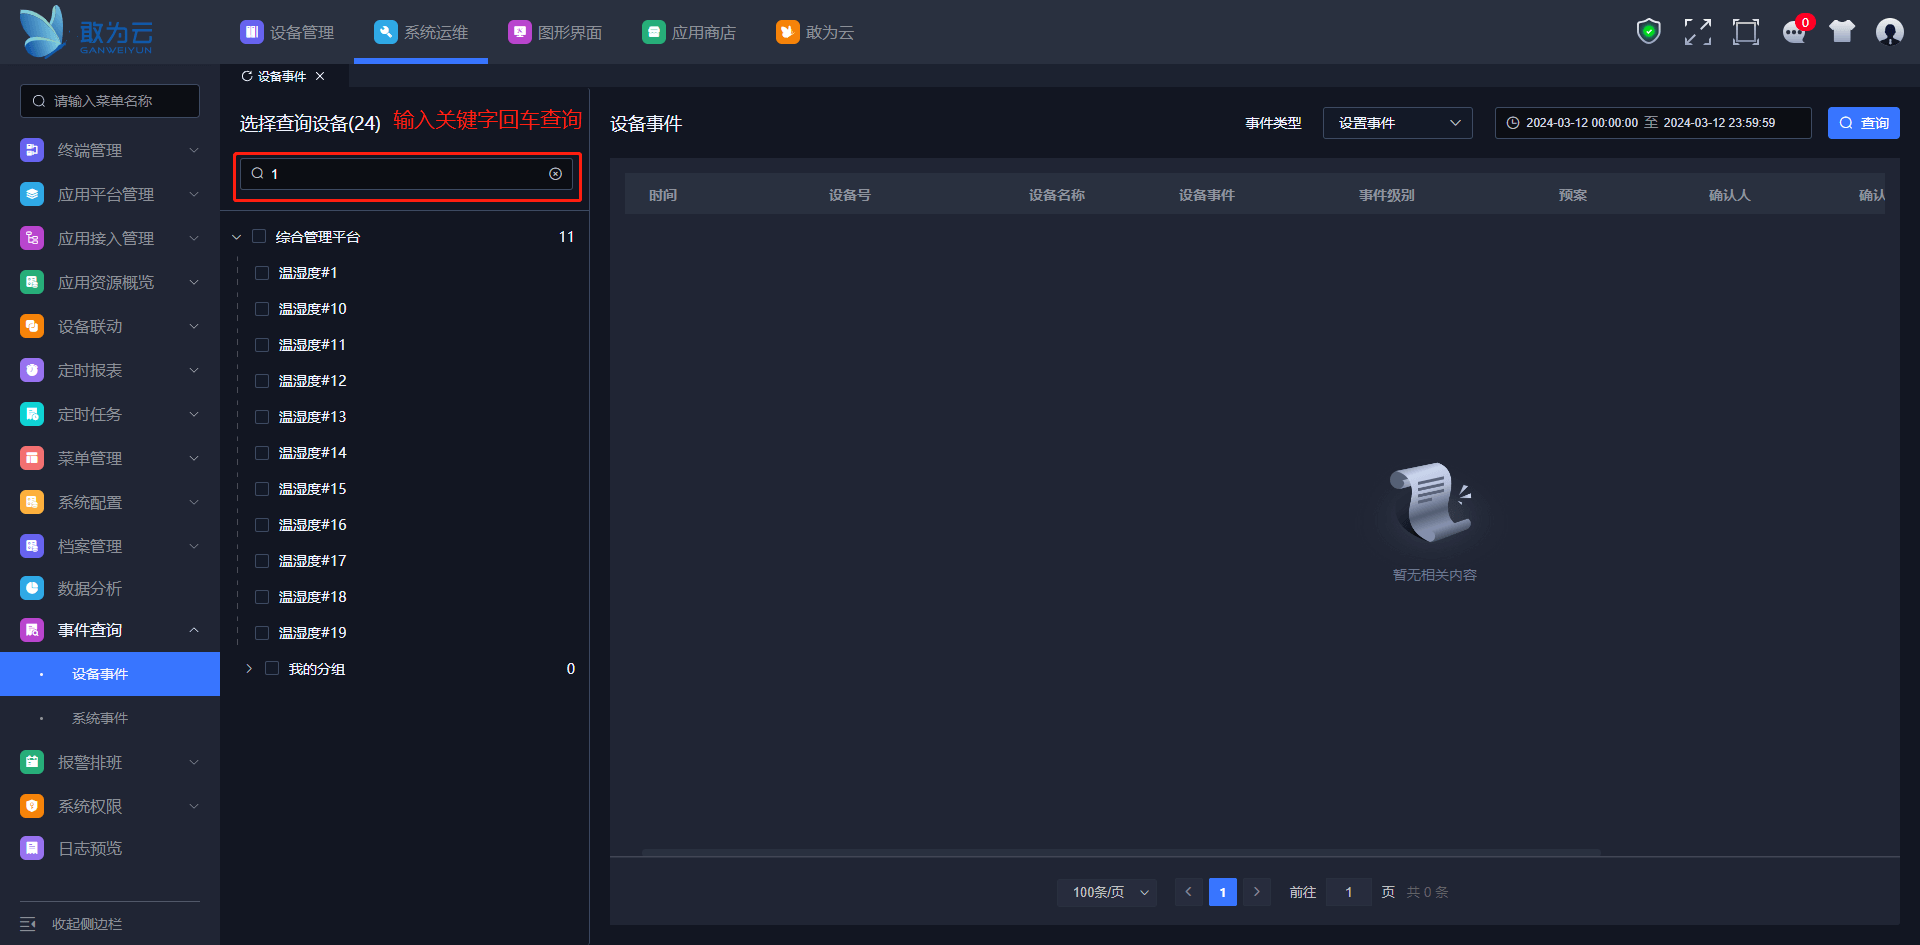Click the 系统配置 sidebar icon
Screen dimensions: 1920x945
(x=32, y=502)
